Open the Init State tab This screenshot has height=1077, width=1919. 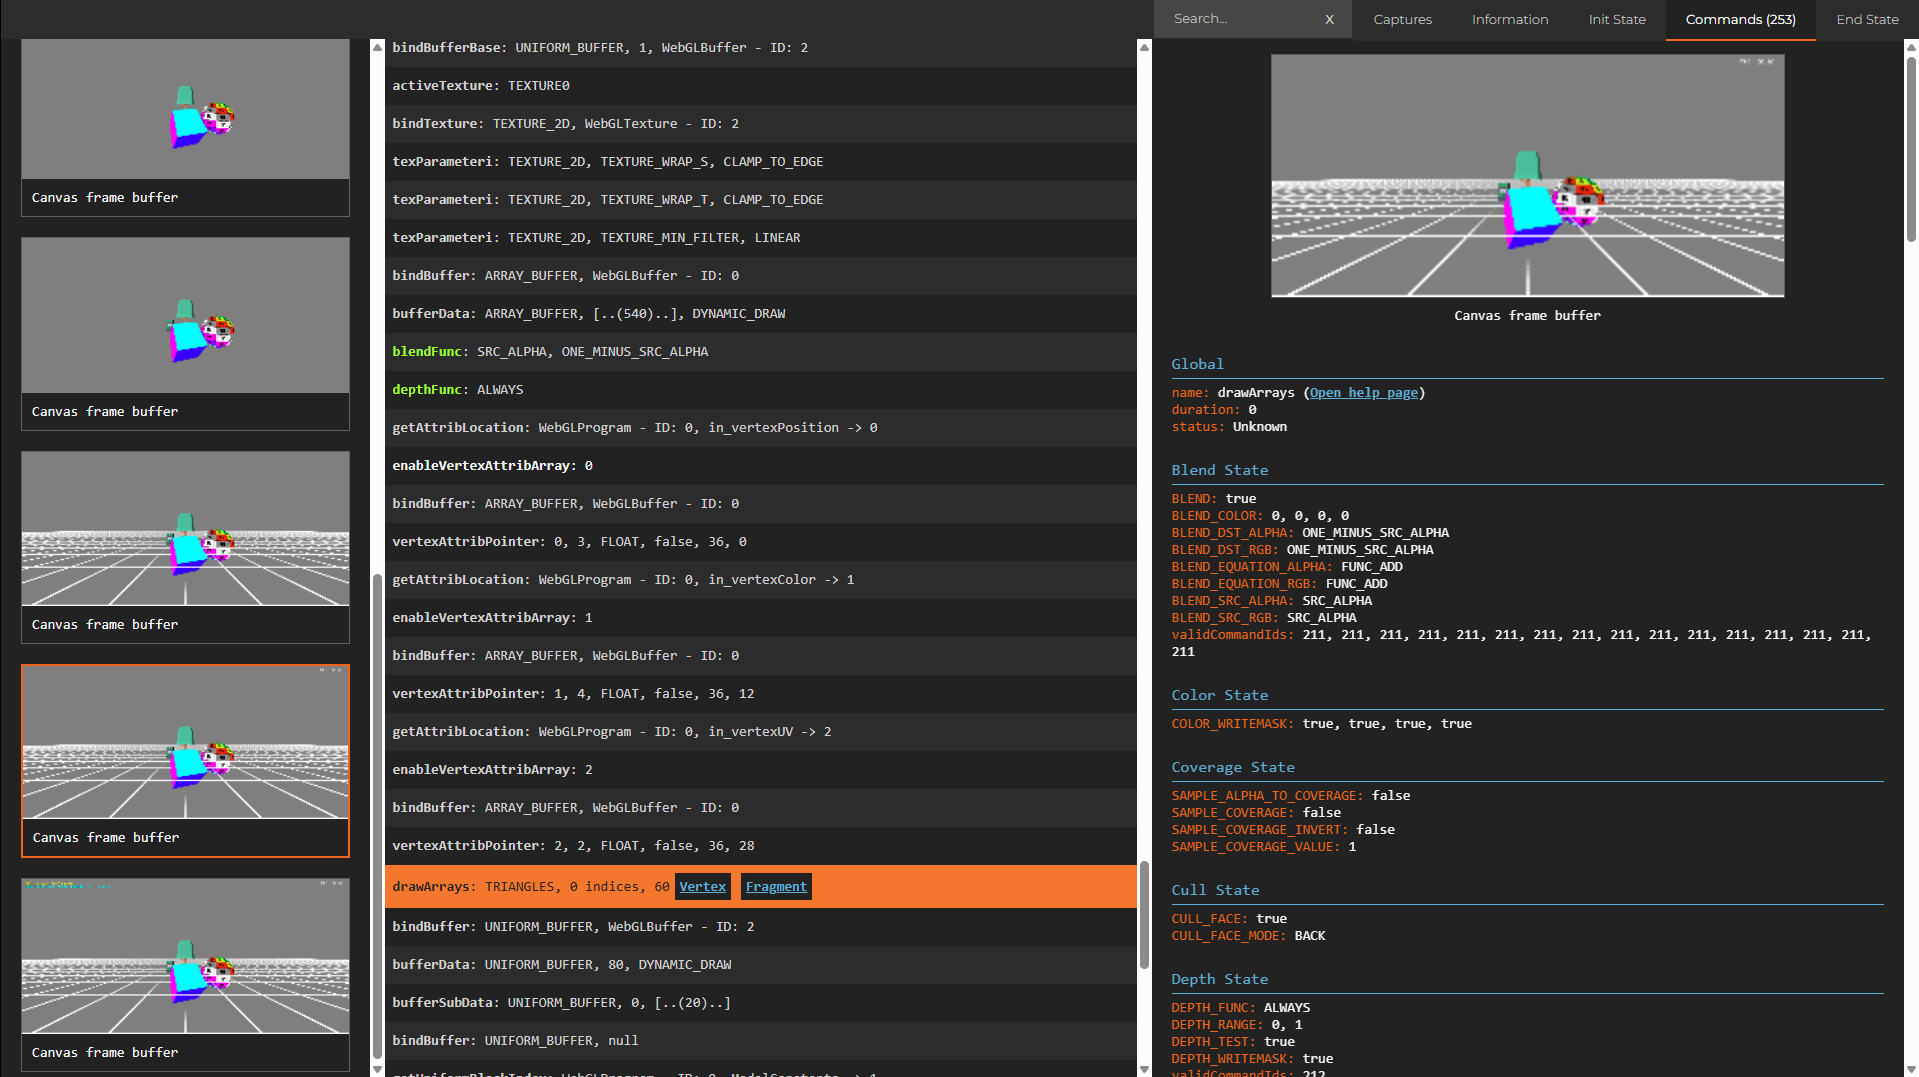1616,19
